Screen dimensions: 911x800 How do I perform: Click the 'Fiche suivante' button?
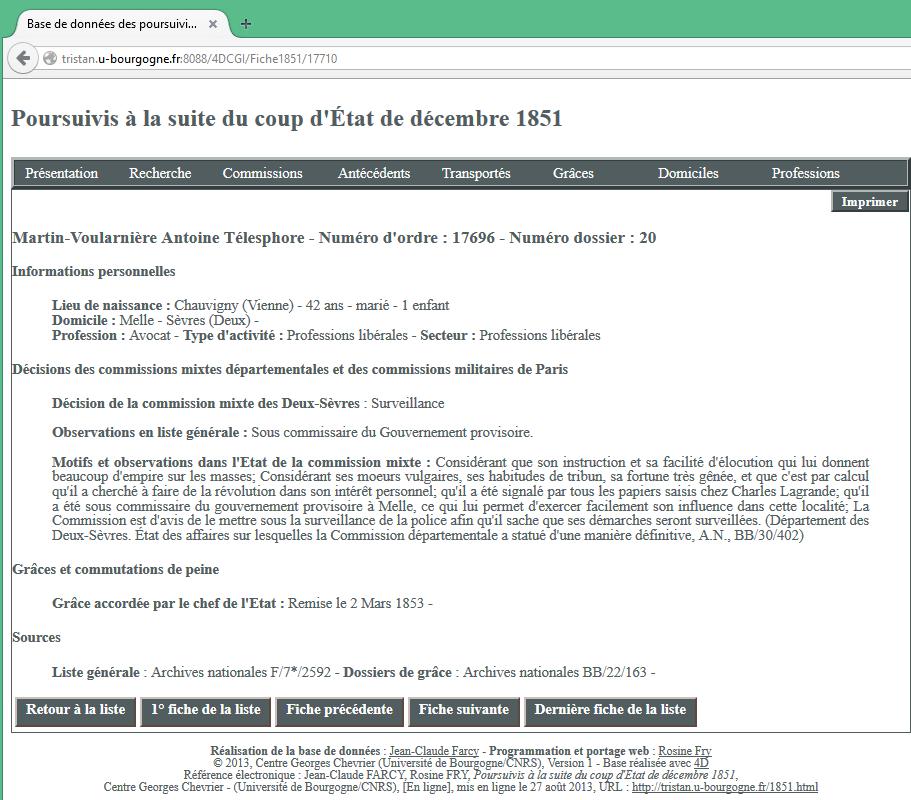(464, 710)
